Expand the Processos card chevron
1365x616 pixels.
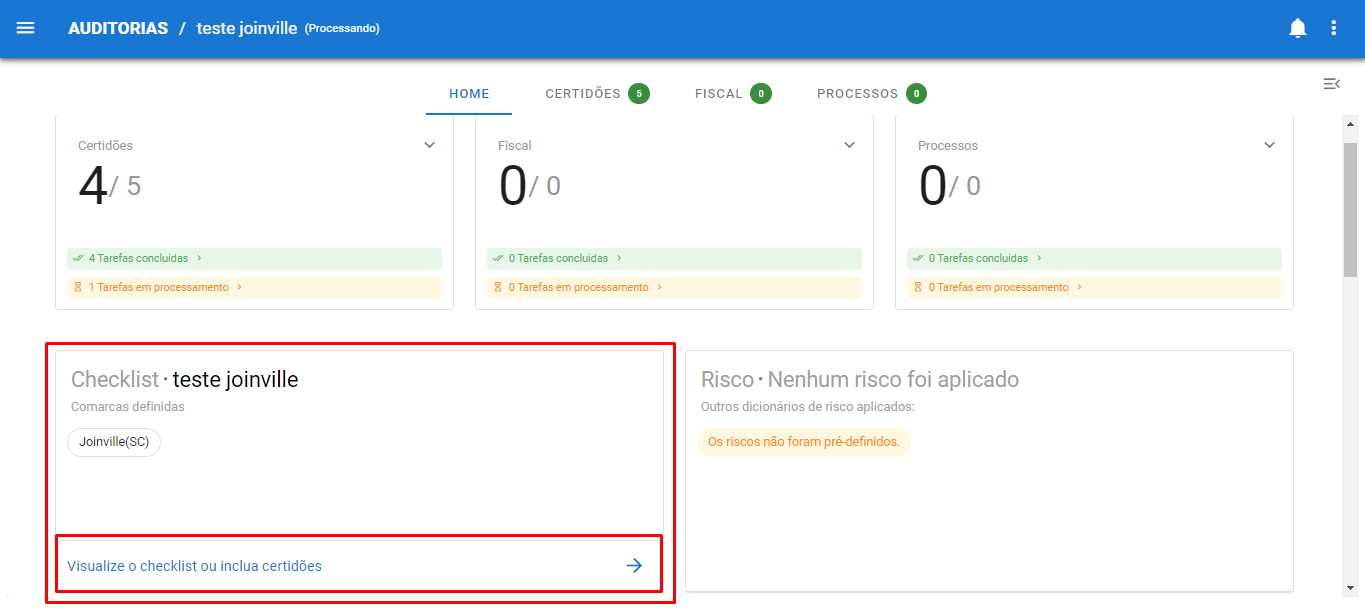point(1269,145)
